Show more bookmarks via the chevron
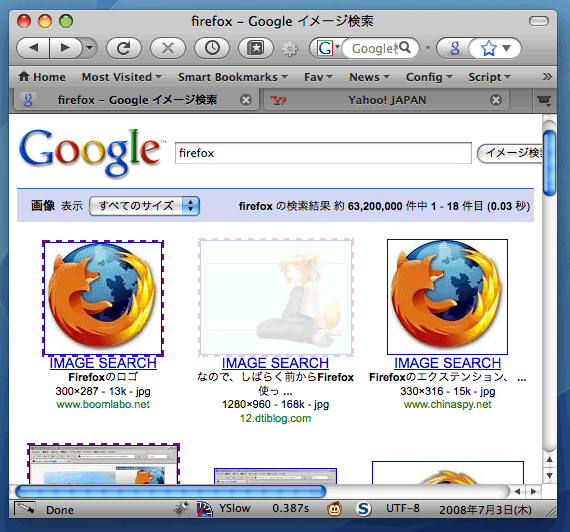Image resolution: width=570 pixels, height=532 pixels. pyautogui.click(x=547, y=77)
